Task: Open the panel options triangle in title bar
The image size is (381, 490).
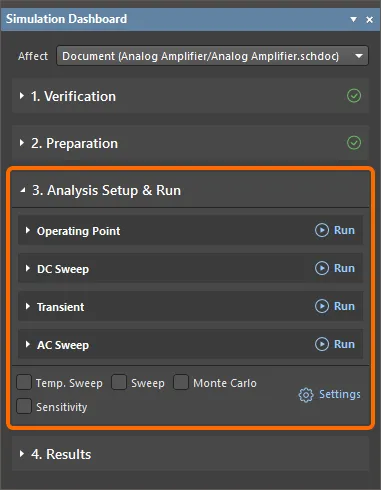Action: [x=354, y=20]
